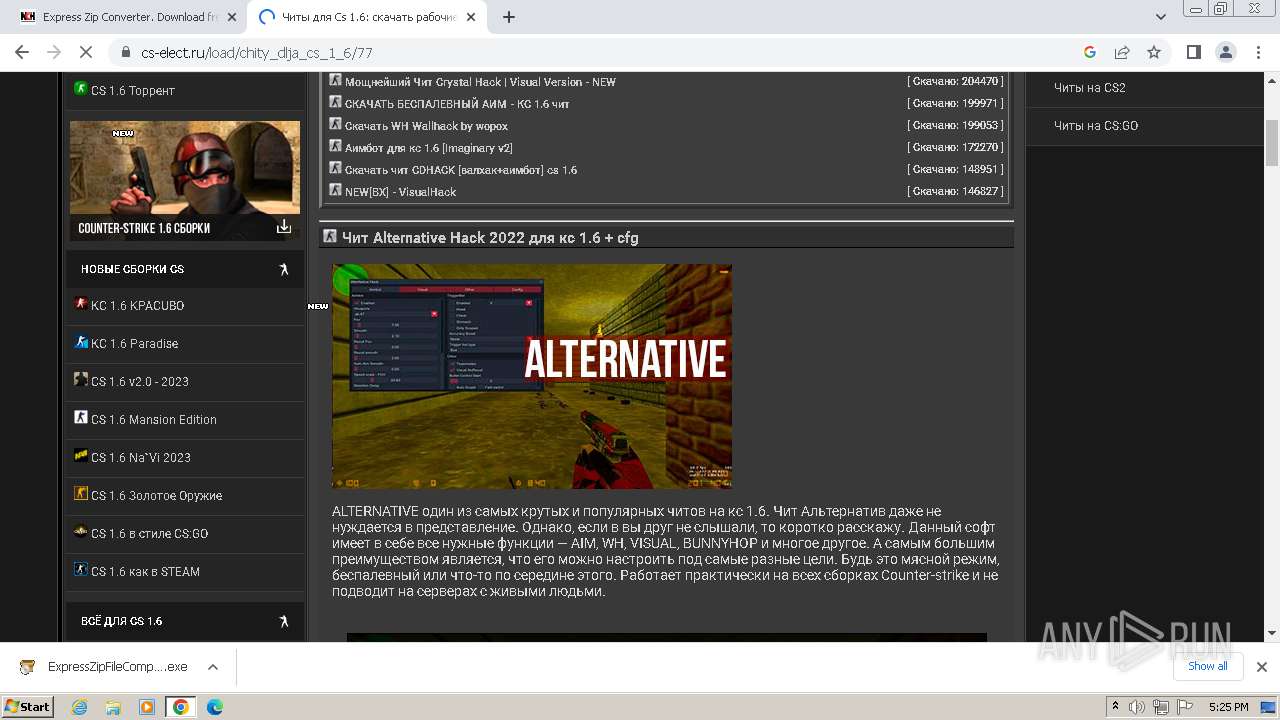Open Chrome three-dot menu
Screen dimensions: 1280x720
click(x=1257, y=52)
